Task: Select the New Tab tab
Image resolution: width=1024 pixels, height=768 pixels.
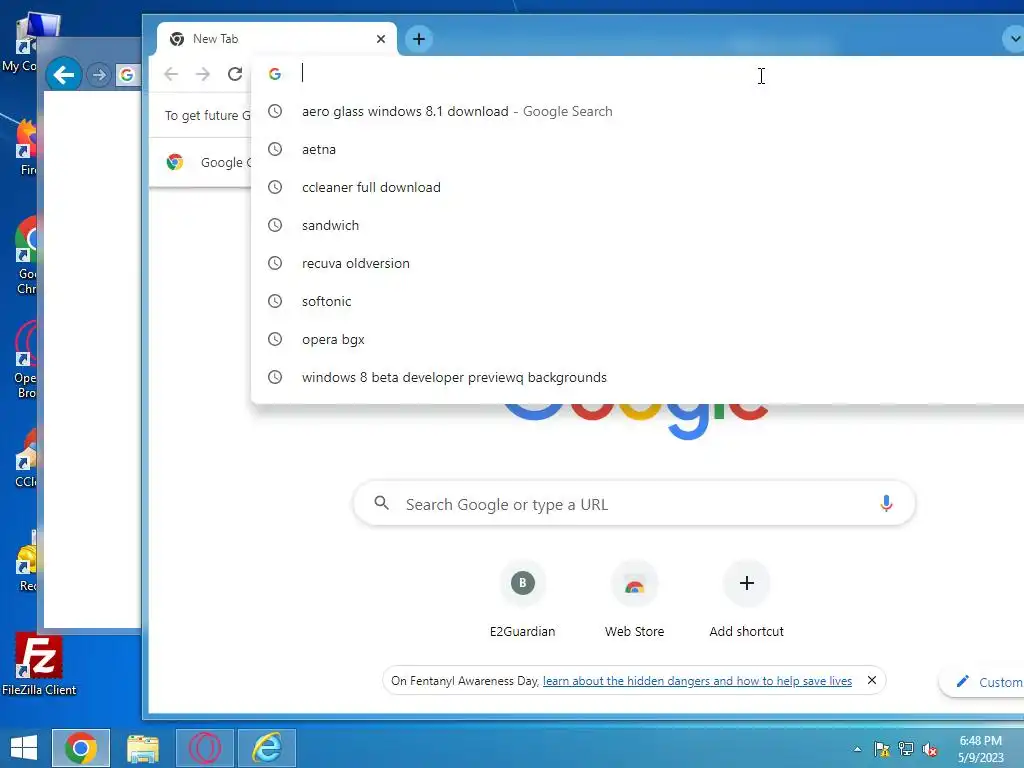Action: pos(277,39)
